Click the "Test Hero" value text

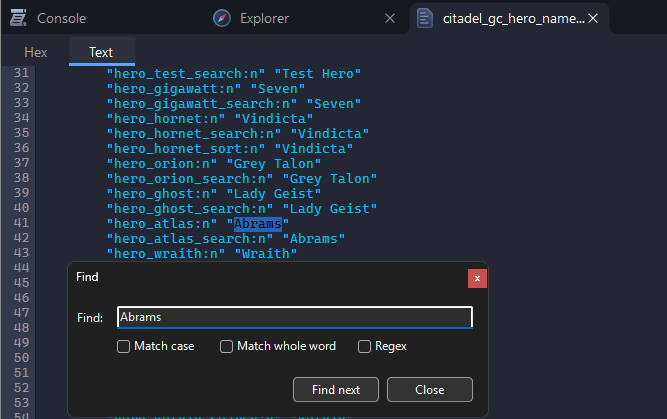pyautogui.click(x=318, y=74)
